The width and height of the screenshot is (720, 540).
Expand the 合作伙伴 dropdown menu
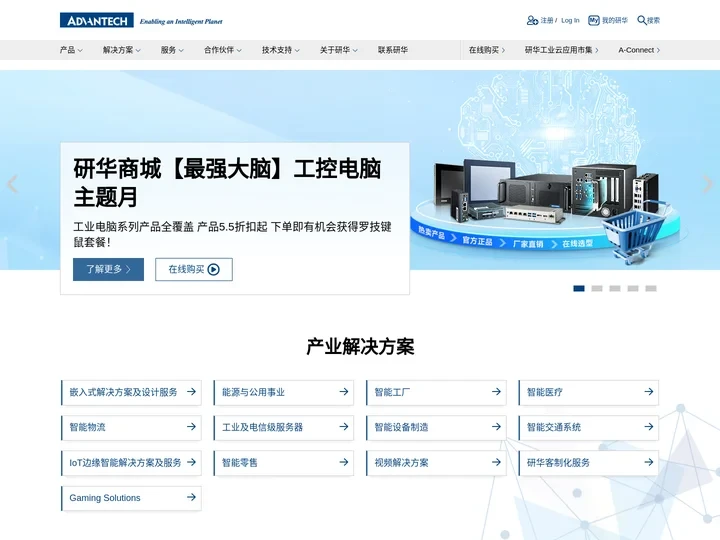click(x=223, y=50)
